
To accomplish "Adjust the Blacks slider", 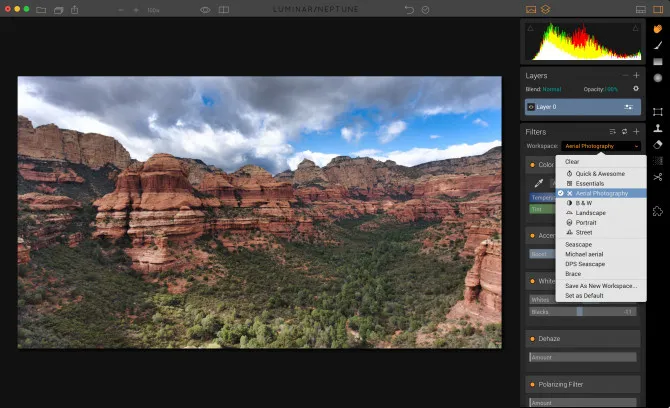I will pos(579,312).
